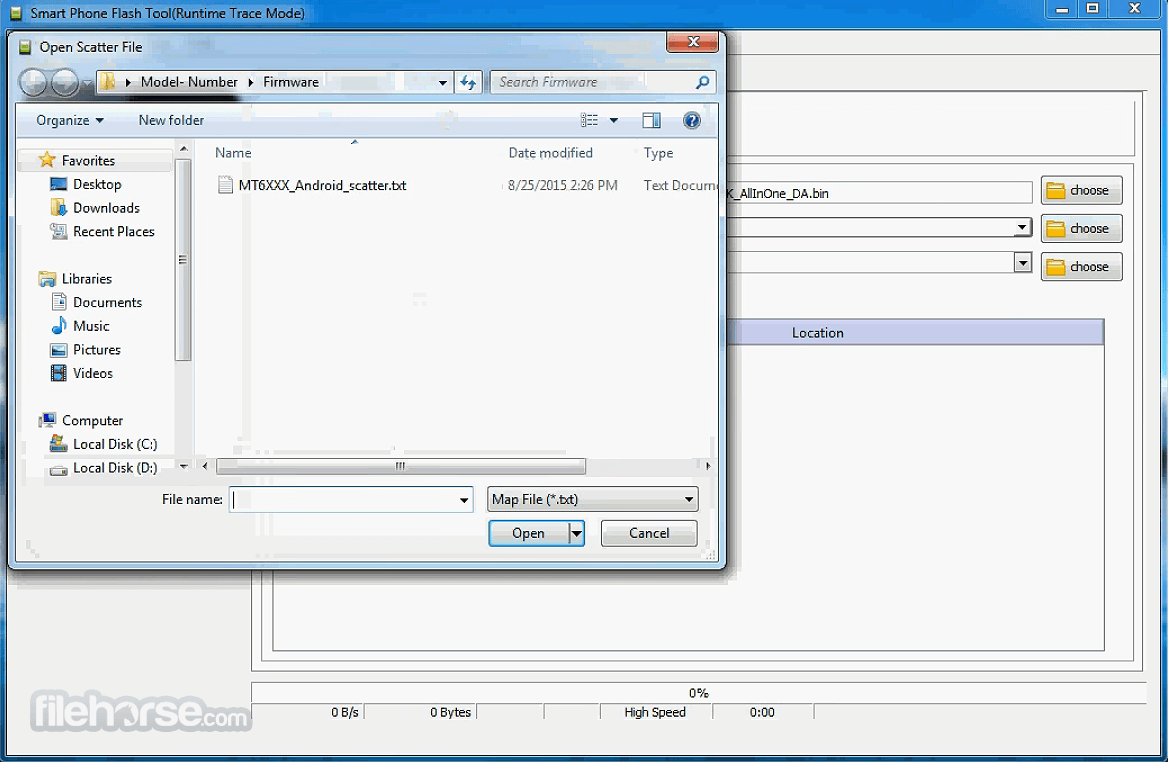Open Local Disk (C:)
Viewport: 1168px width, 762px height.
[115, 445]
